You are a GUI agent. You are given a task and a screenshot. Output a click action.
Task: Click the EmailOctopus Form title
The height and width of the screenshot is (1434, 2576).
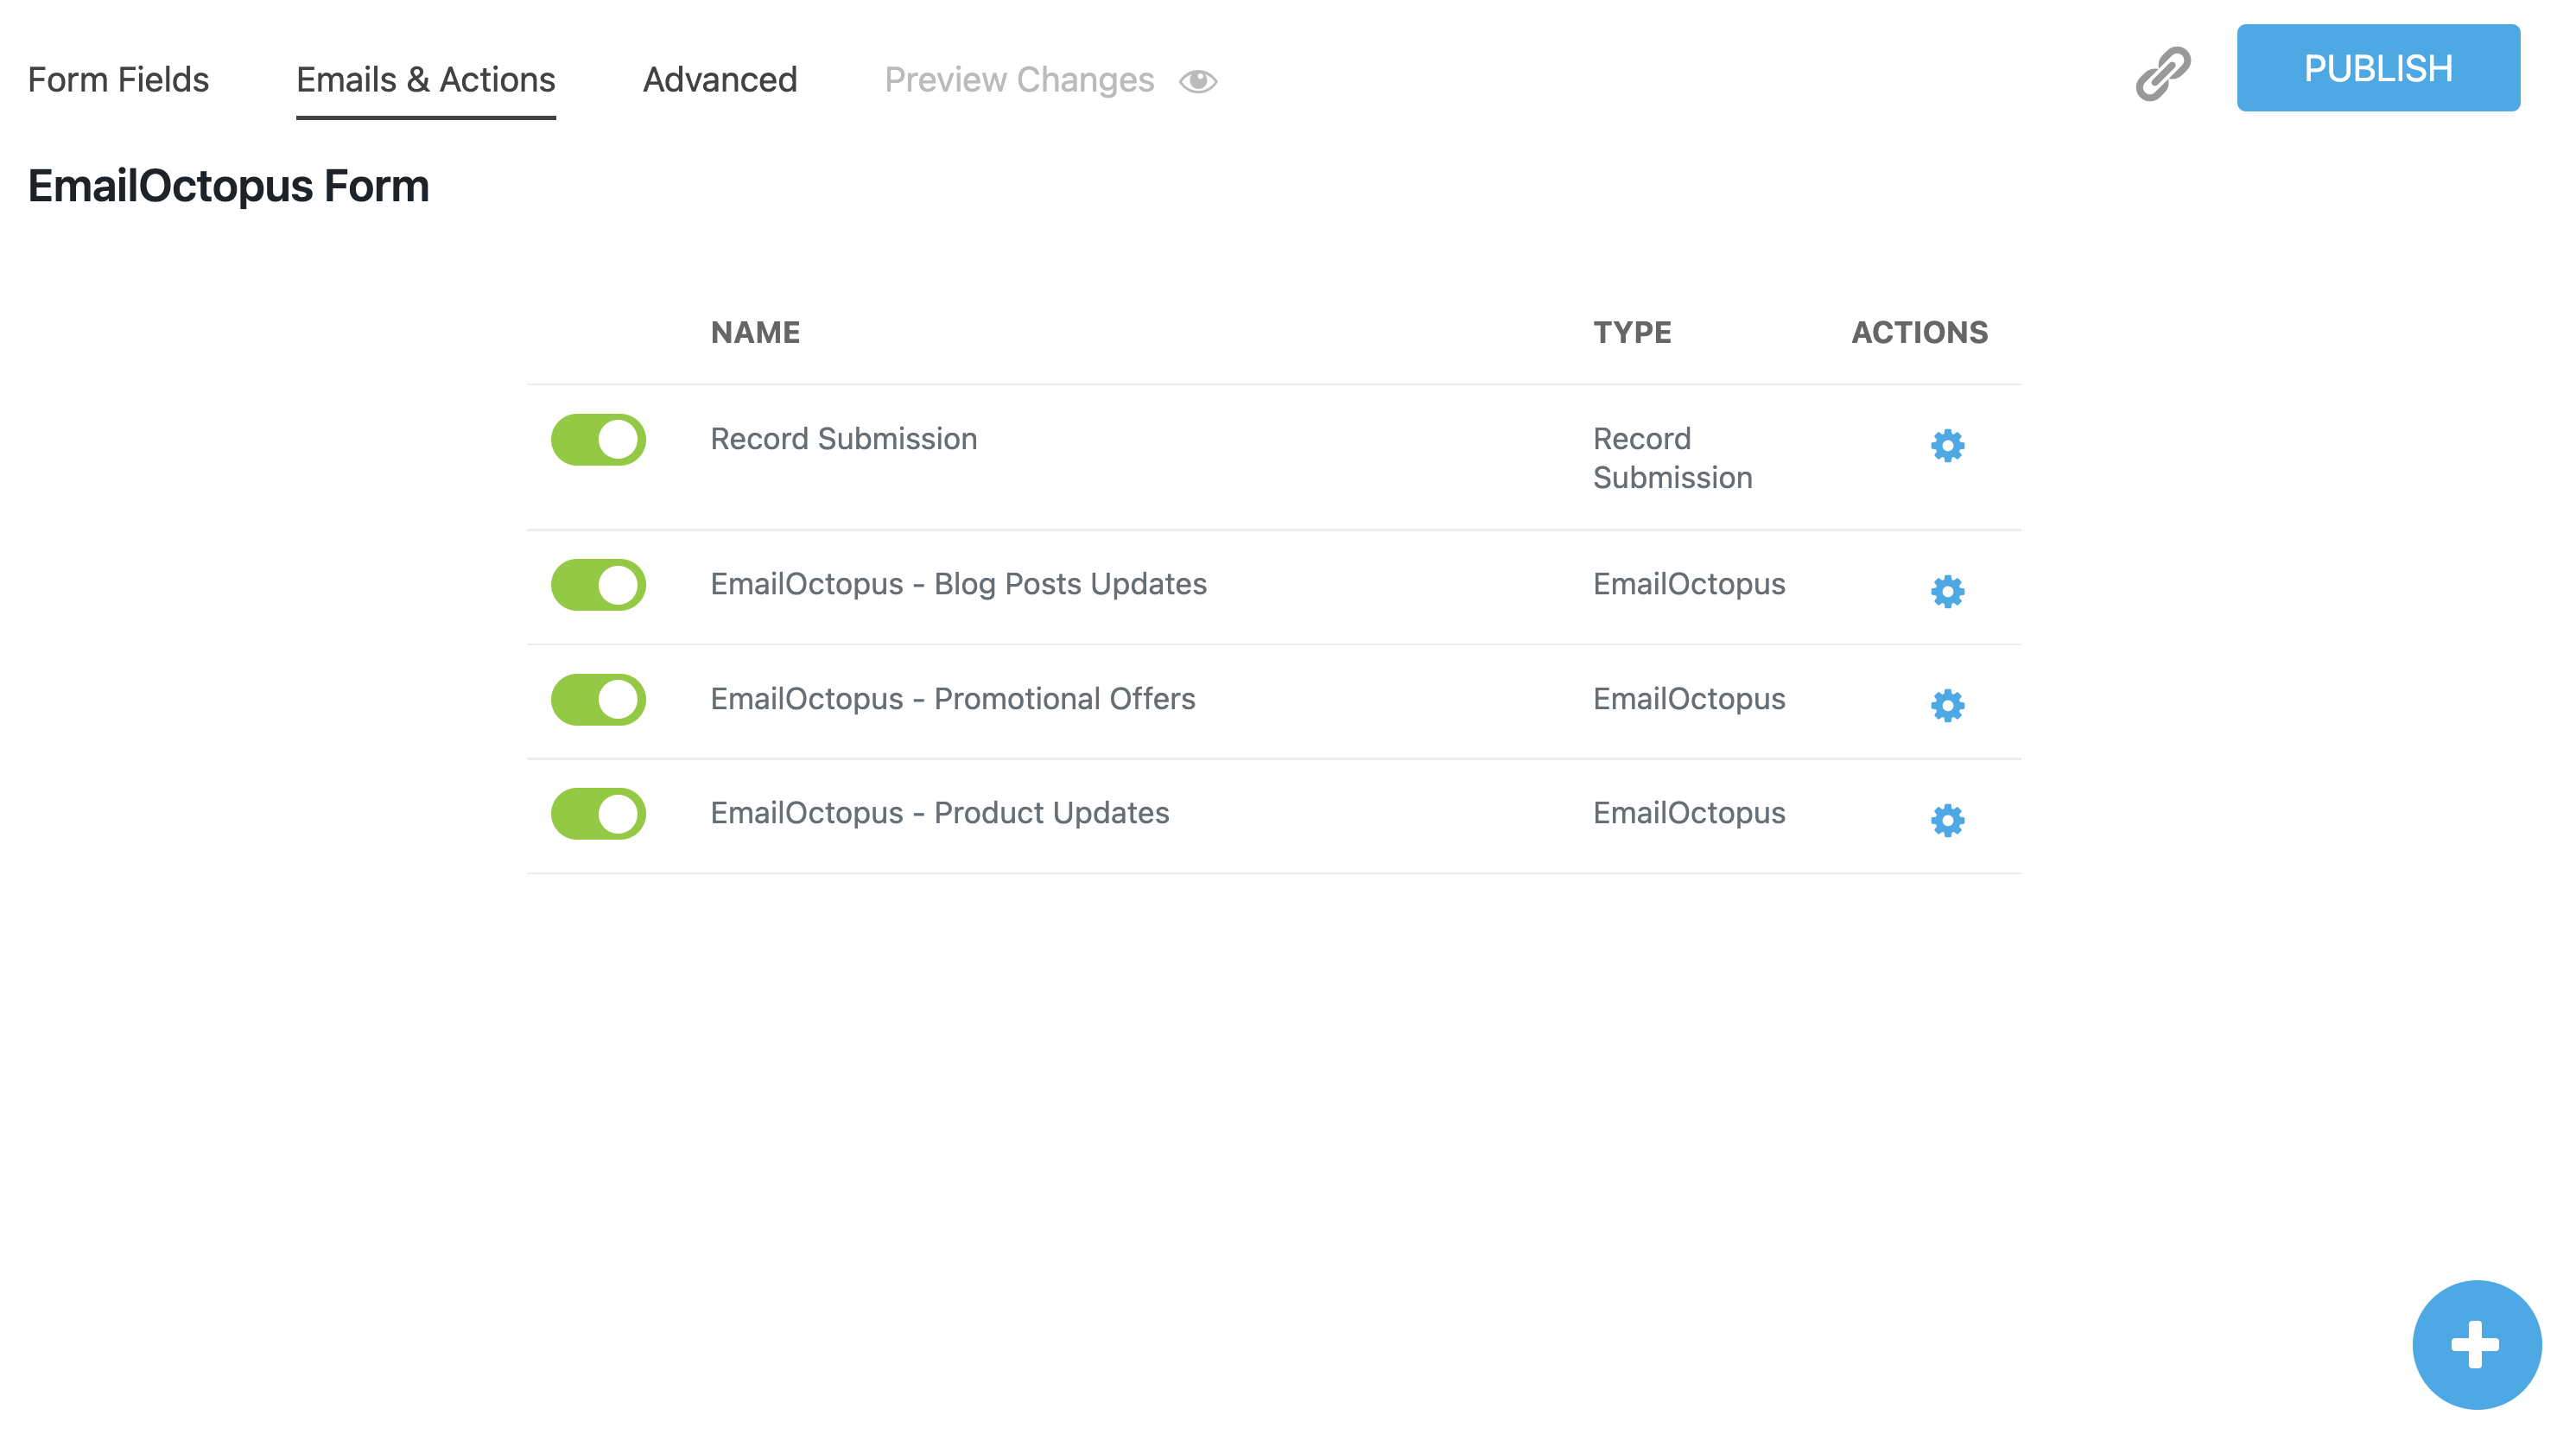pos(228,185)
